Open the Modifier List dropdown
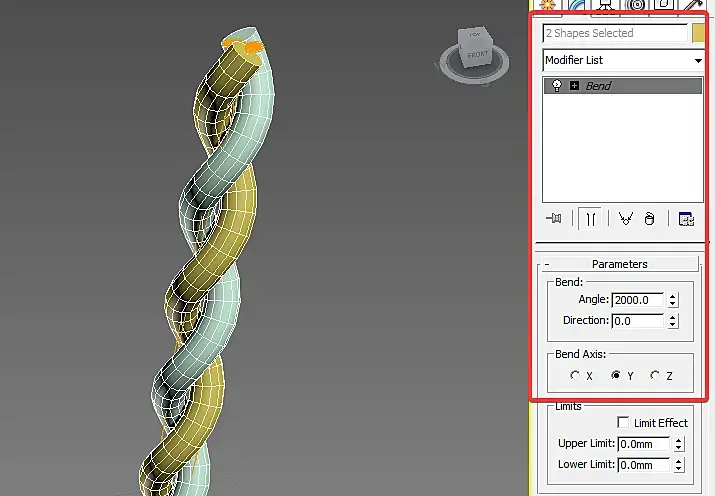This screenshot has height=496, width=715. click(x=623, y=60)
